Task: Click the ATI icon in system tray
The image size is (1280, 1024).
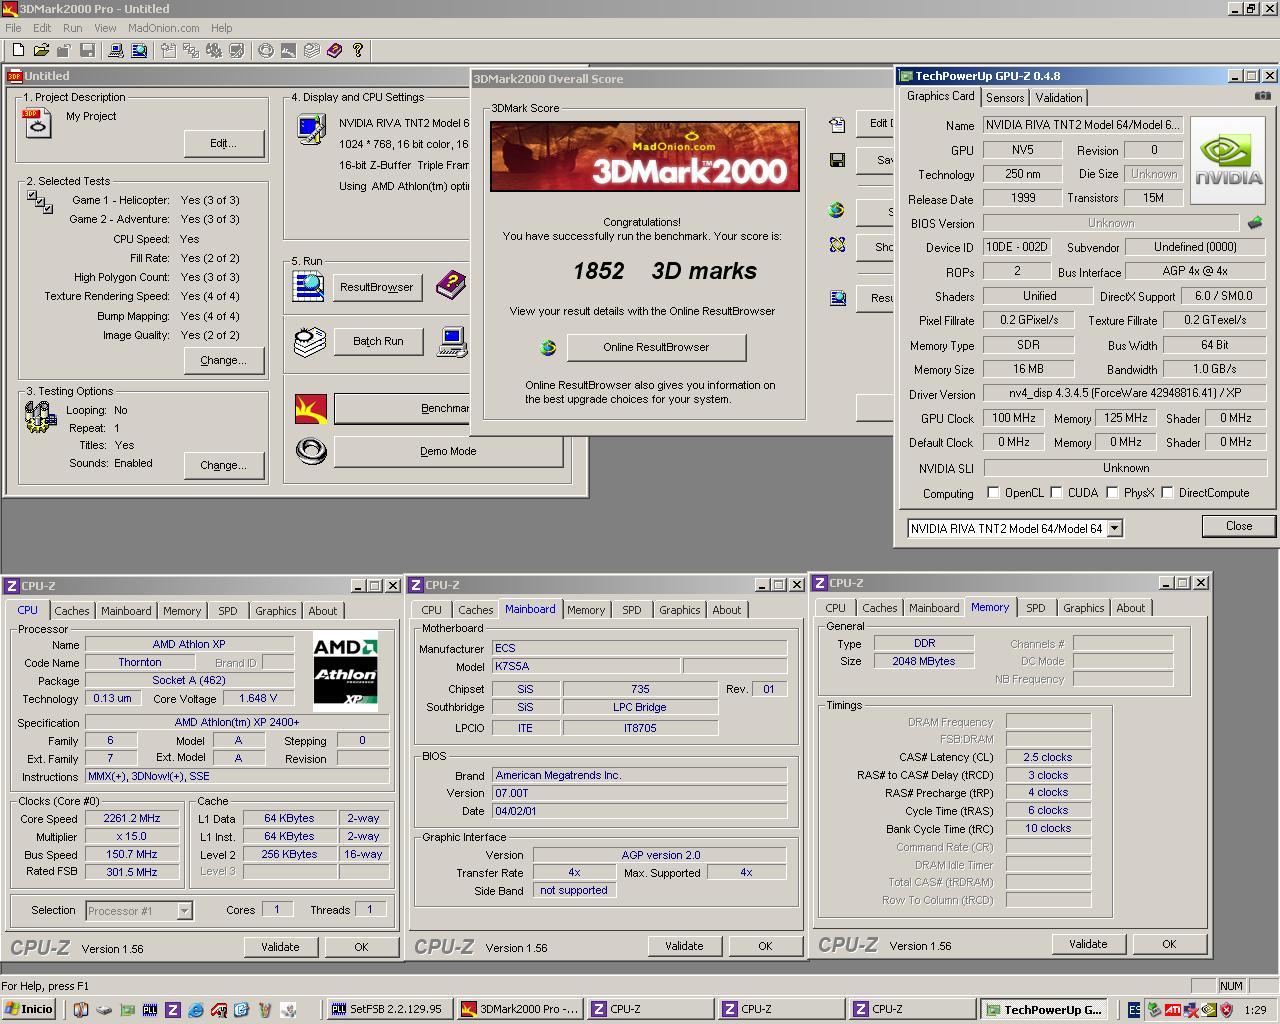Action: tap(1172, 1009)
